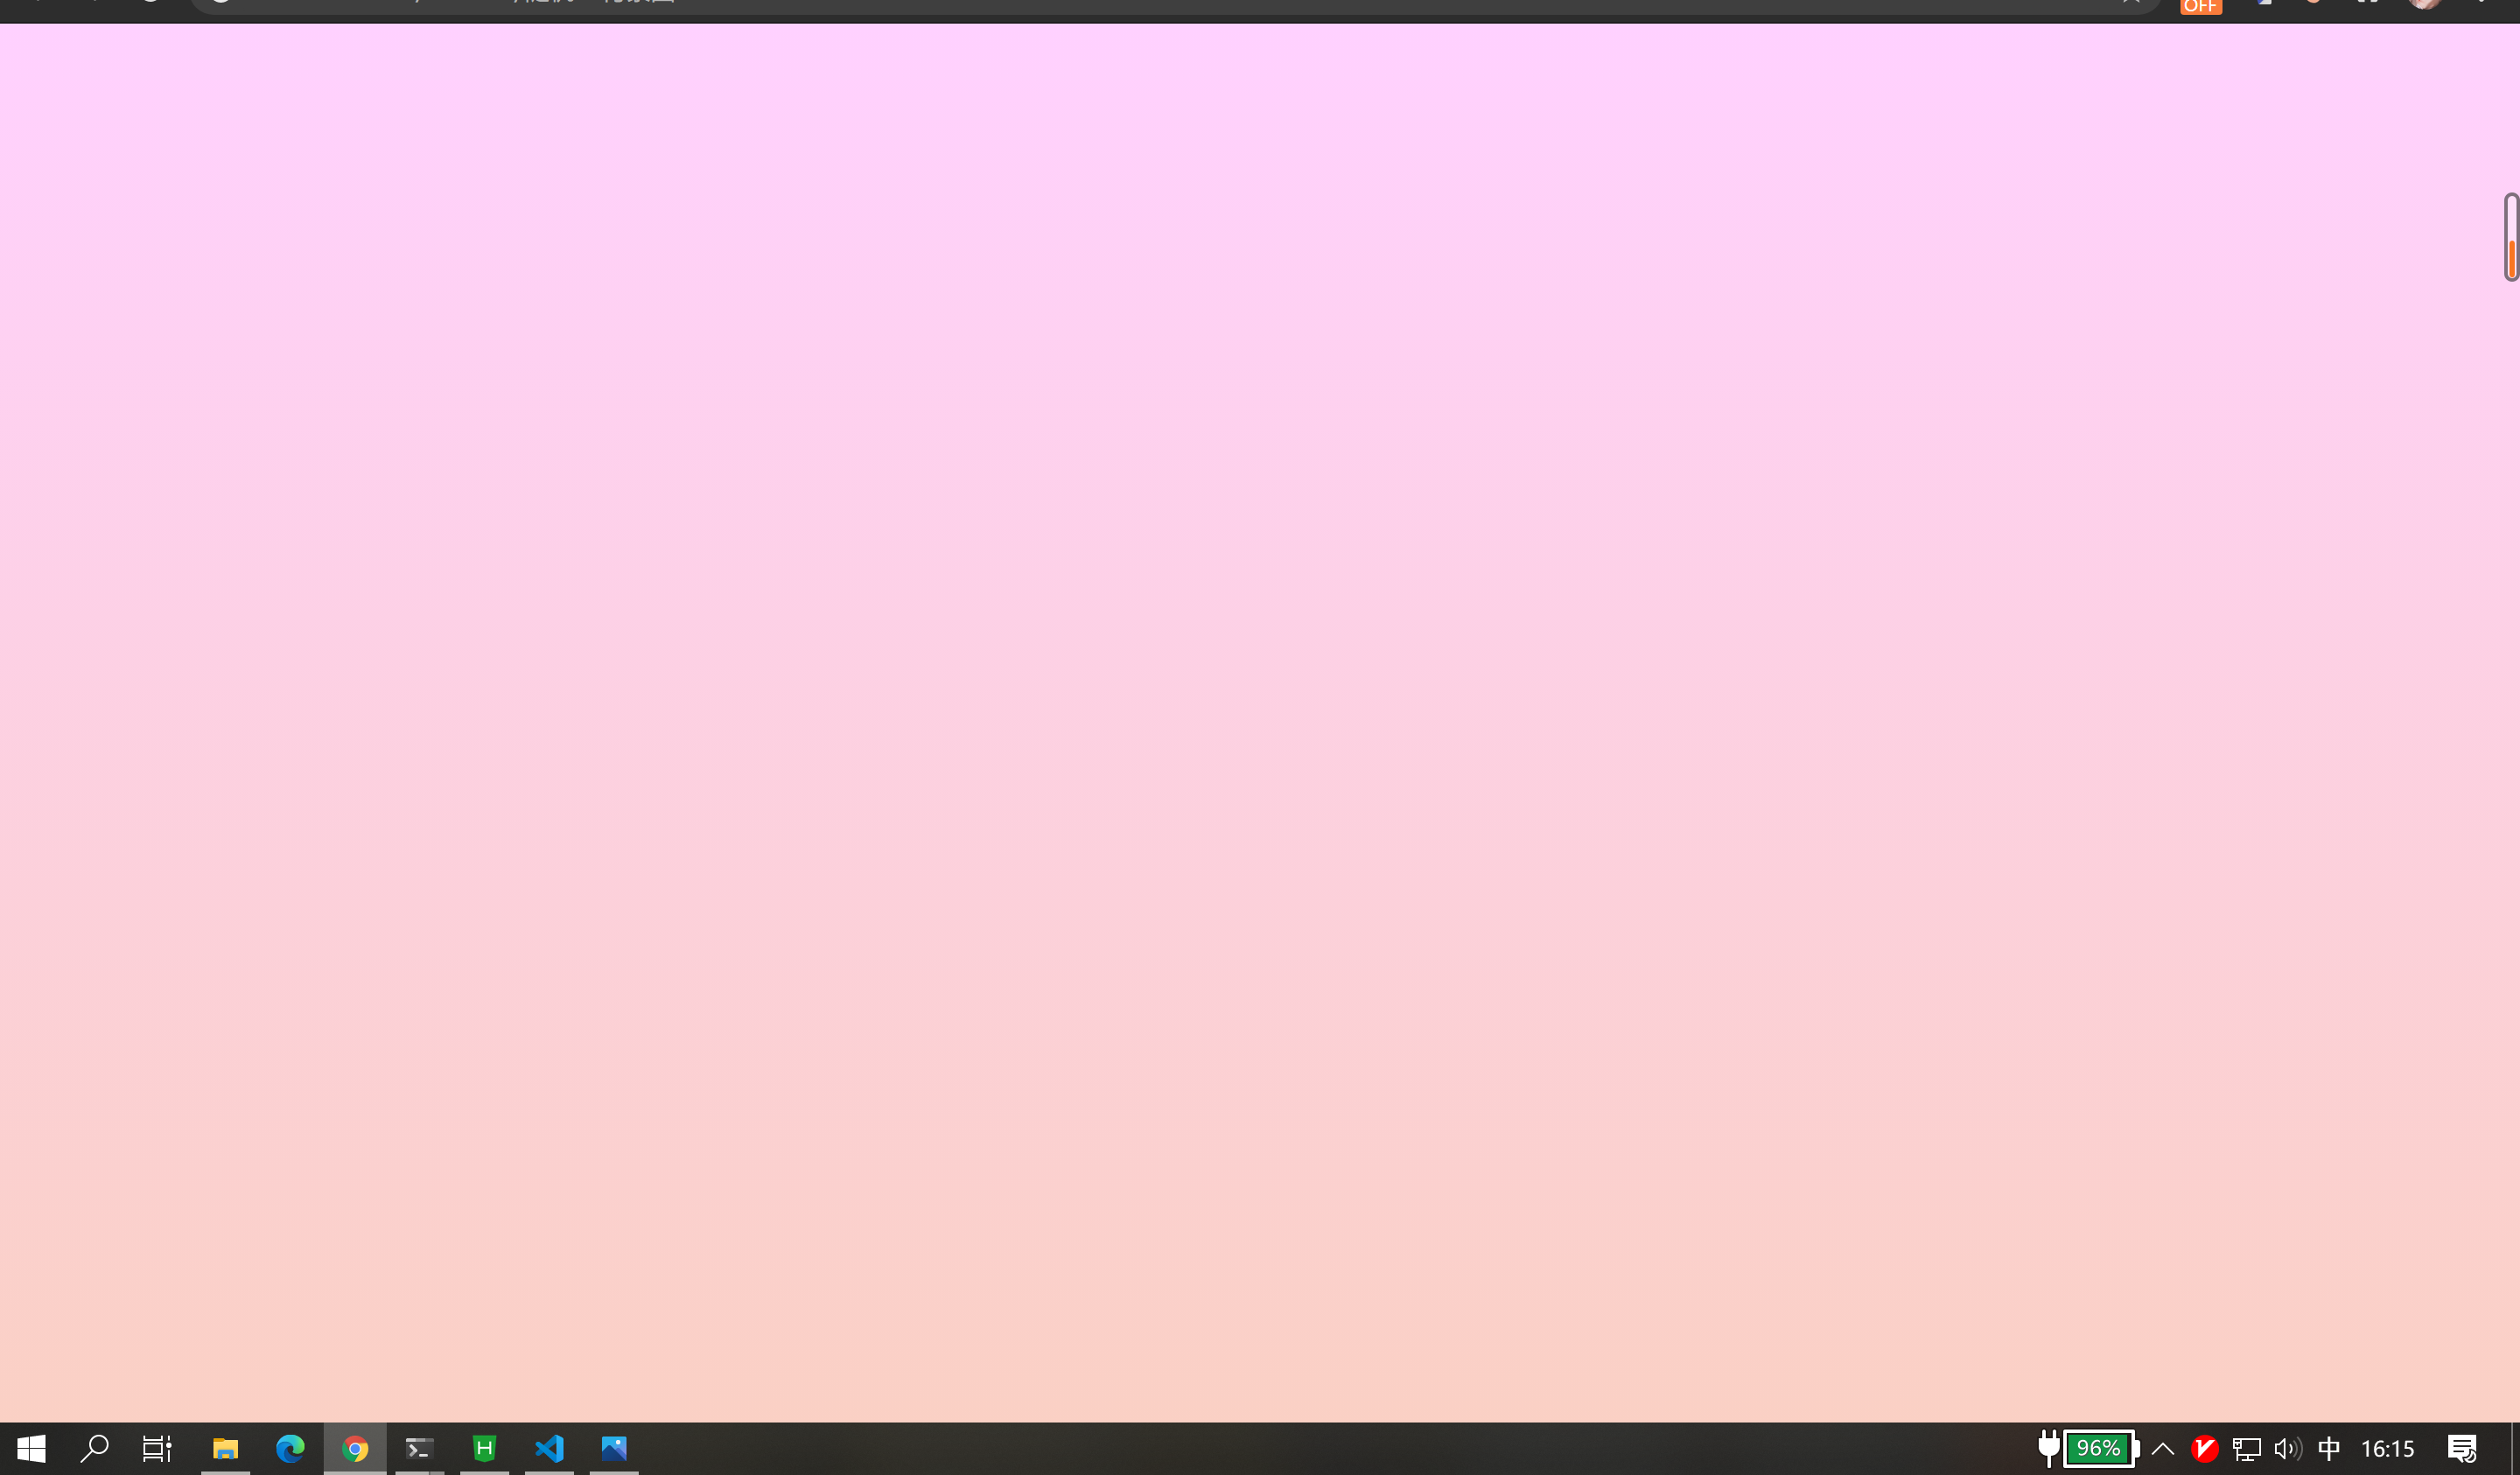
Task: Open File Explorer from taskbar
Action: (x=225, y=1448)
